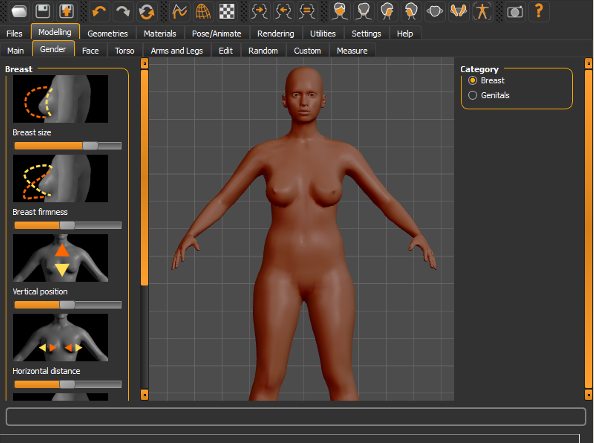Click the left panel scrollbar down arrow
This screenshot has width=594, height=443.
[x=144, y=395]
